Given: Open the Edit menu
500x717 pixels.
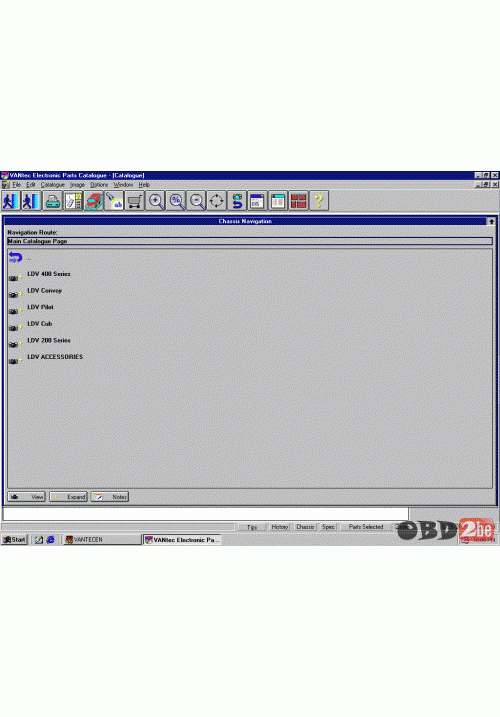Looking at the screenshot, I should tap(31, 185).
